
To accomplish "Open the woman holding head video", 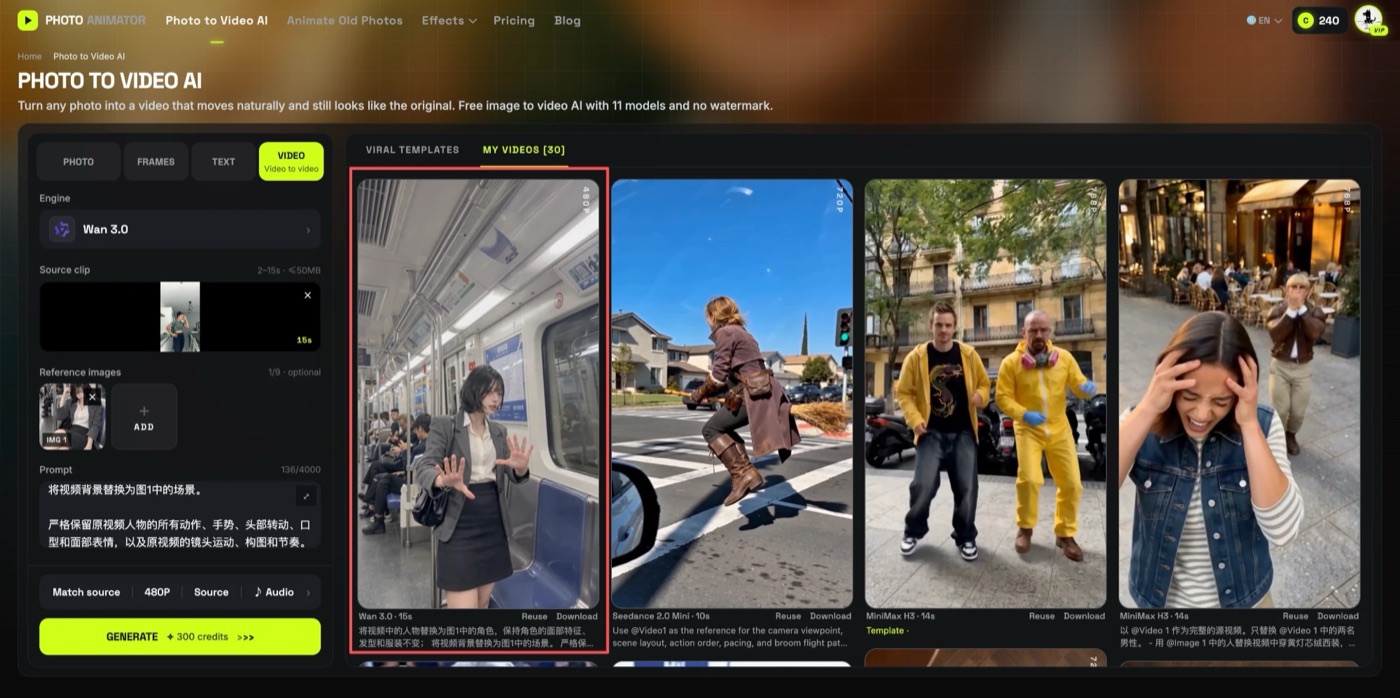I will point(1239,393).
